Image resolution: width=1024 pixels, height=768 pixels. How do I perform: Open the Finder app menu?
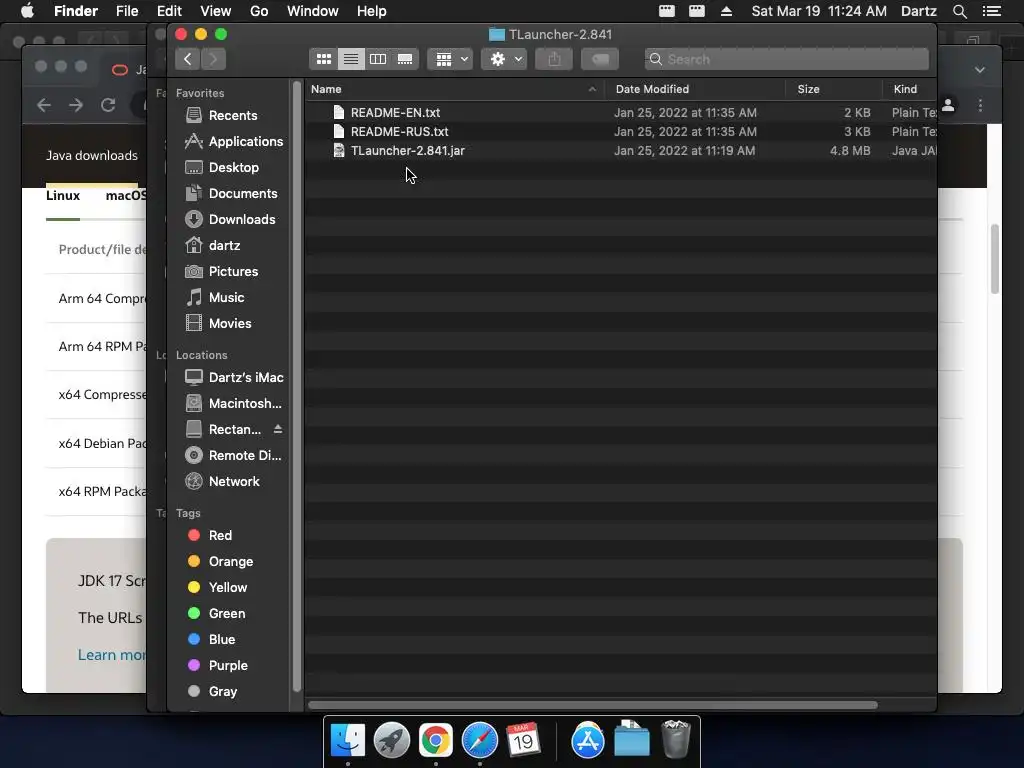click(76, 11)
